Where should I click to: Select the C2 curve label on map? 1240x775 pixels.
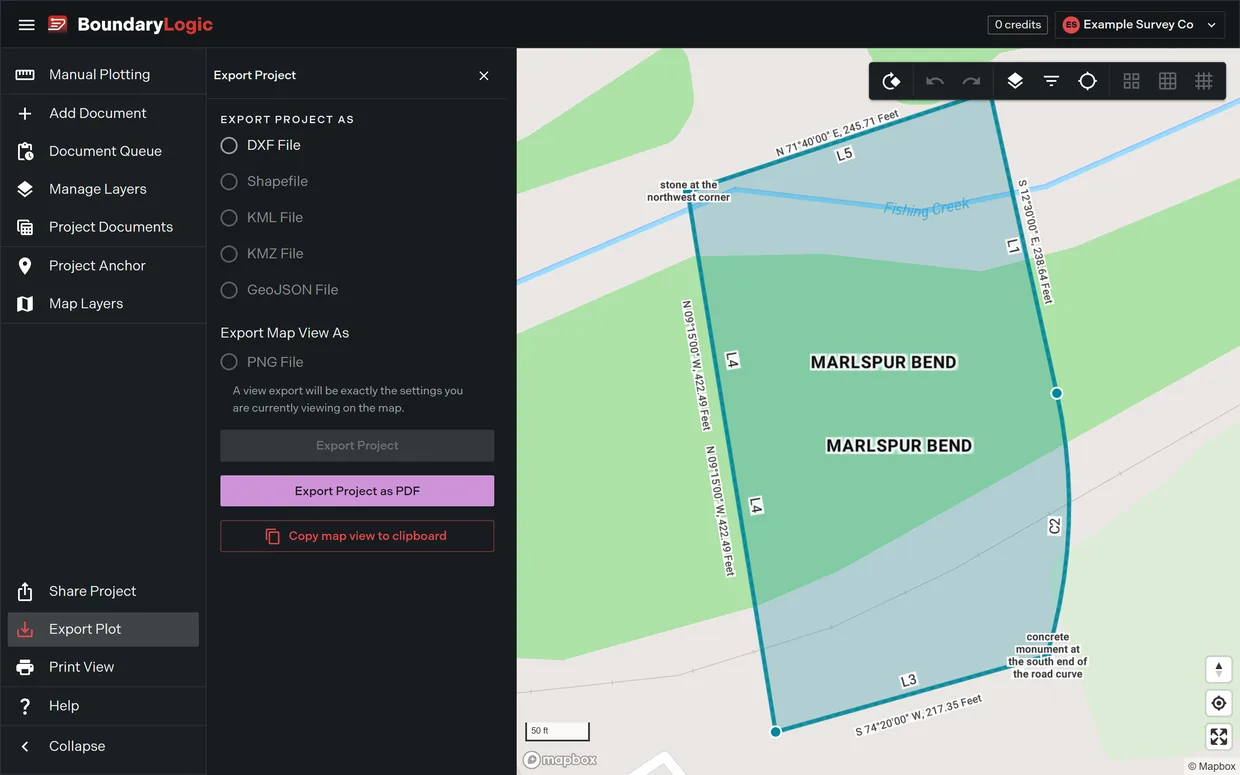tap(1054, 526)
